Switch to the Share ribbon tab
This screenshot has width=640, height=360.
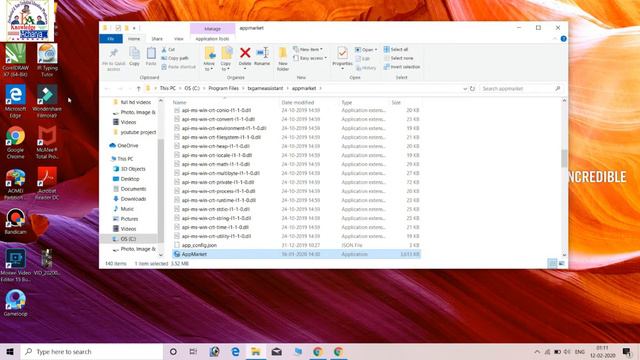(x=157, y=39)
